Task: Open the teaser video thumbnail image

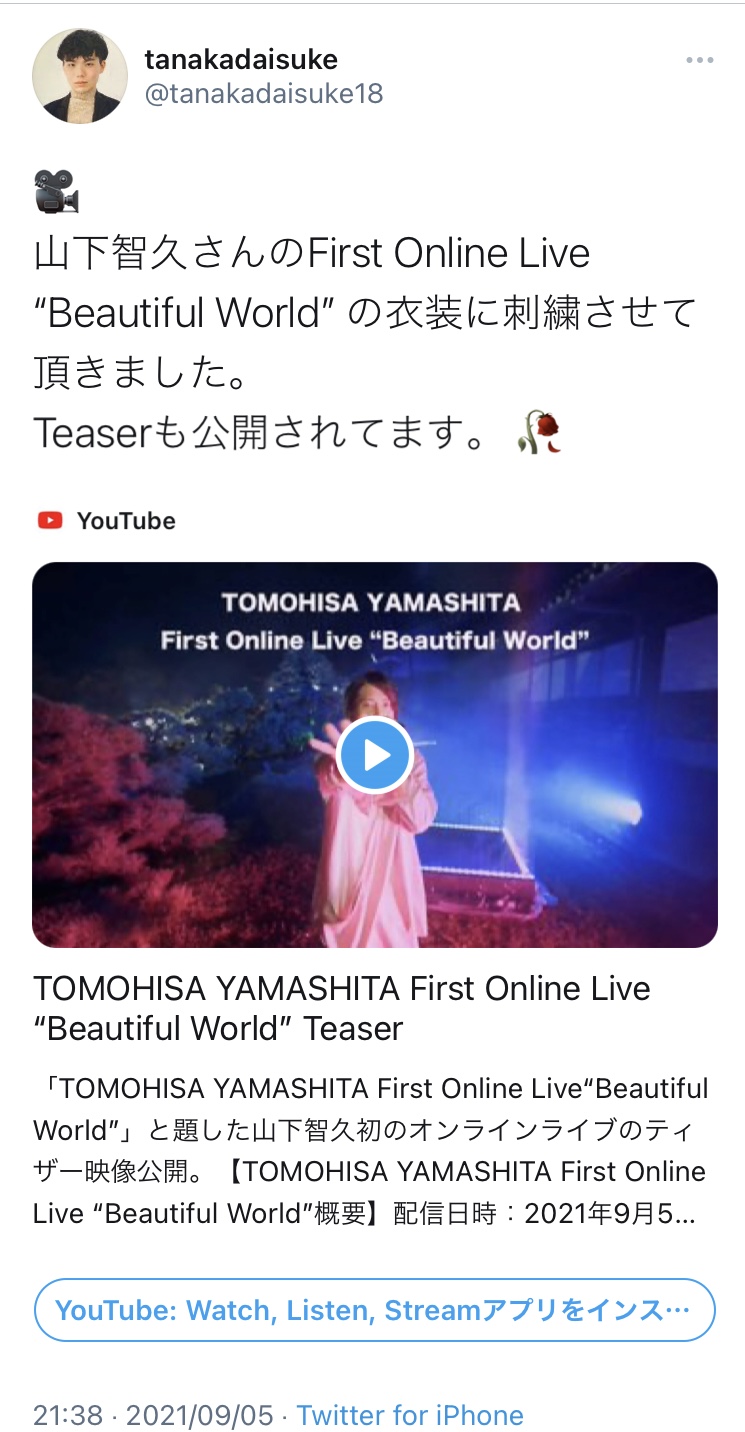Action: 375,755
